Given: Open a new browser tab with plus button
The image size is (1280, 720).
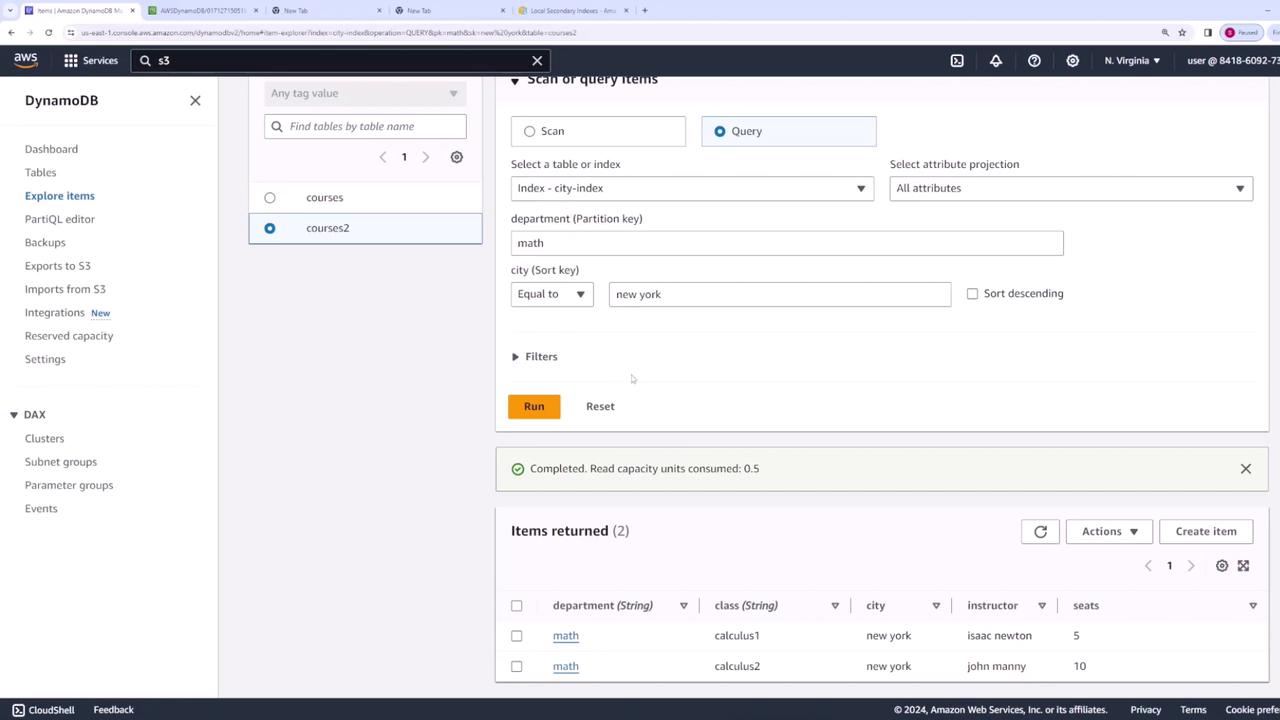Looking at the screenshot, I should 644,10.
